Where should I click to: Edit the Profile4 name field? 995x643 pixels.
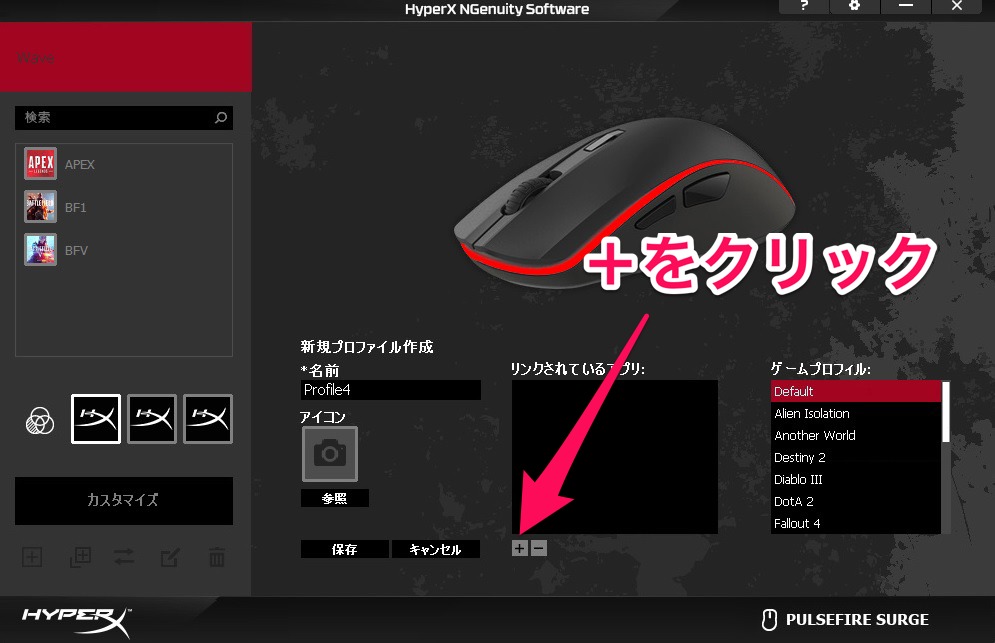(x=390, y=390)
